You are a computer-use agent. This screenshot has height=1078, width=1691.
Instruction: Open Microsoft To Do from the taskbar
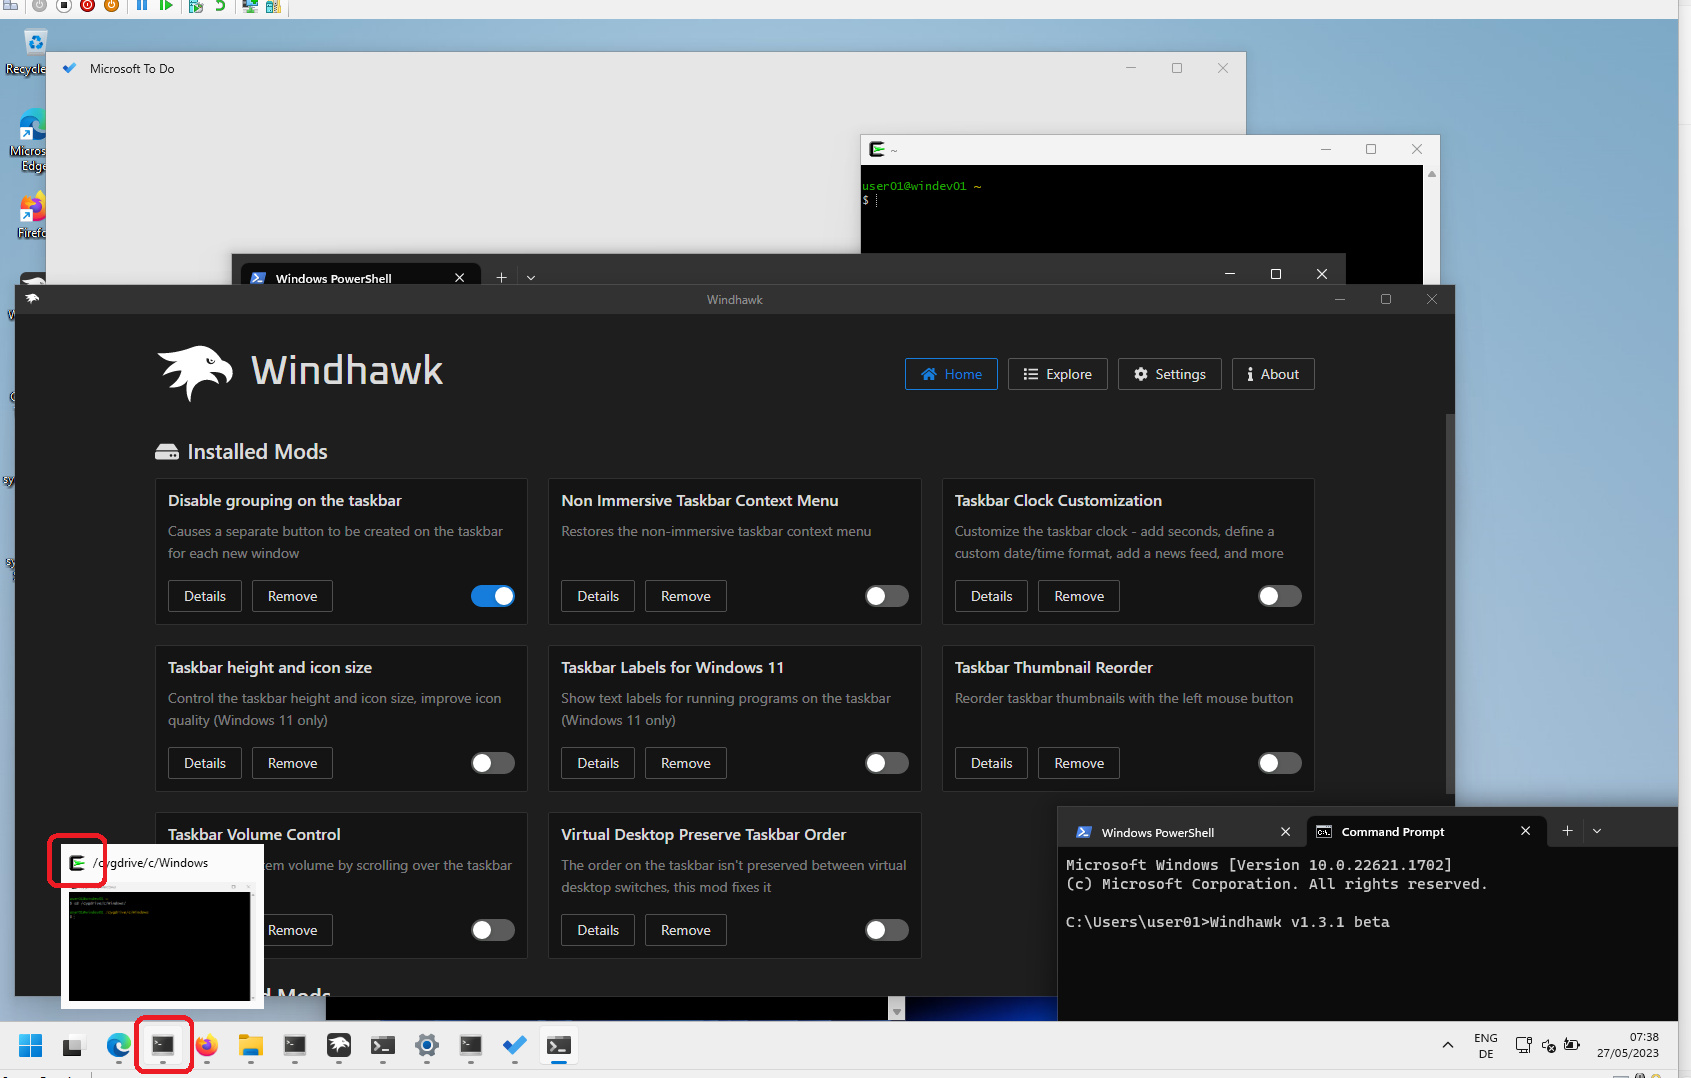pos(514,1045)
